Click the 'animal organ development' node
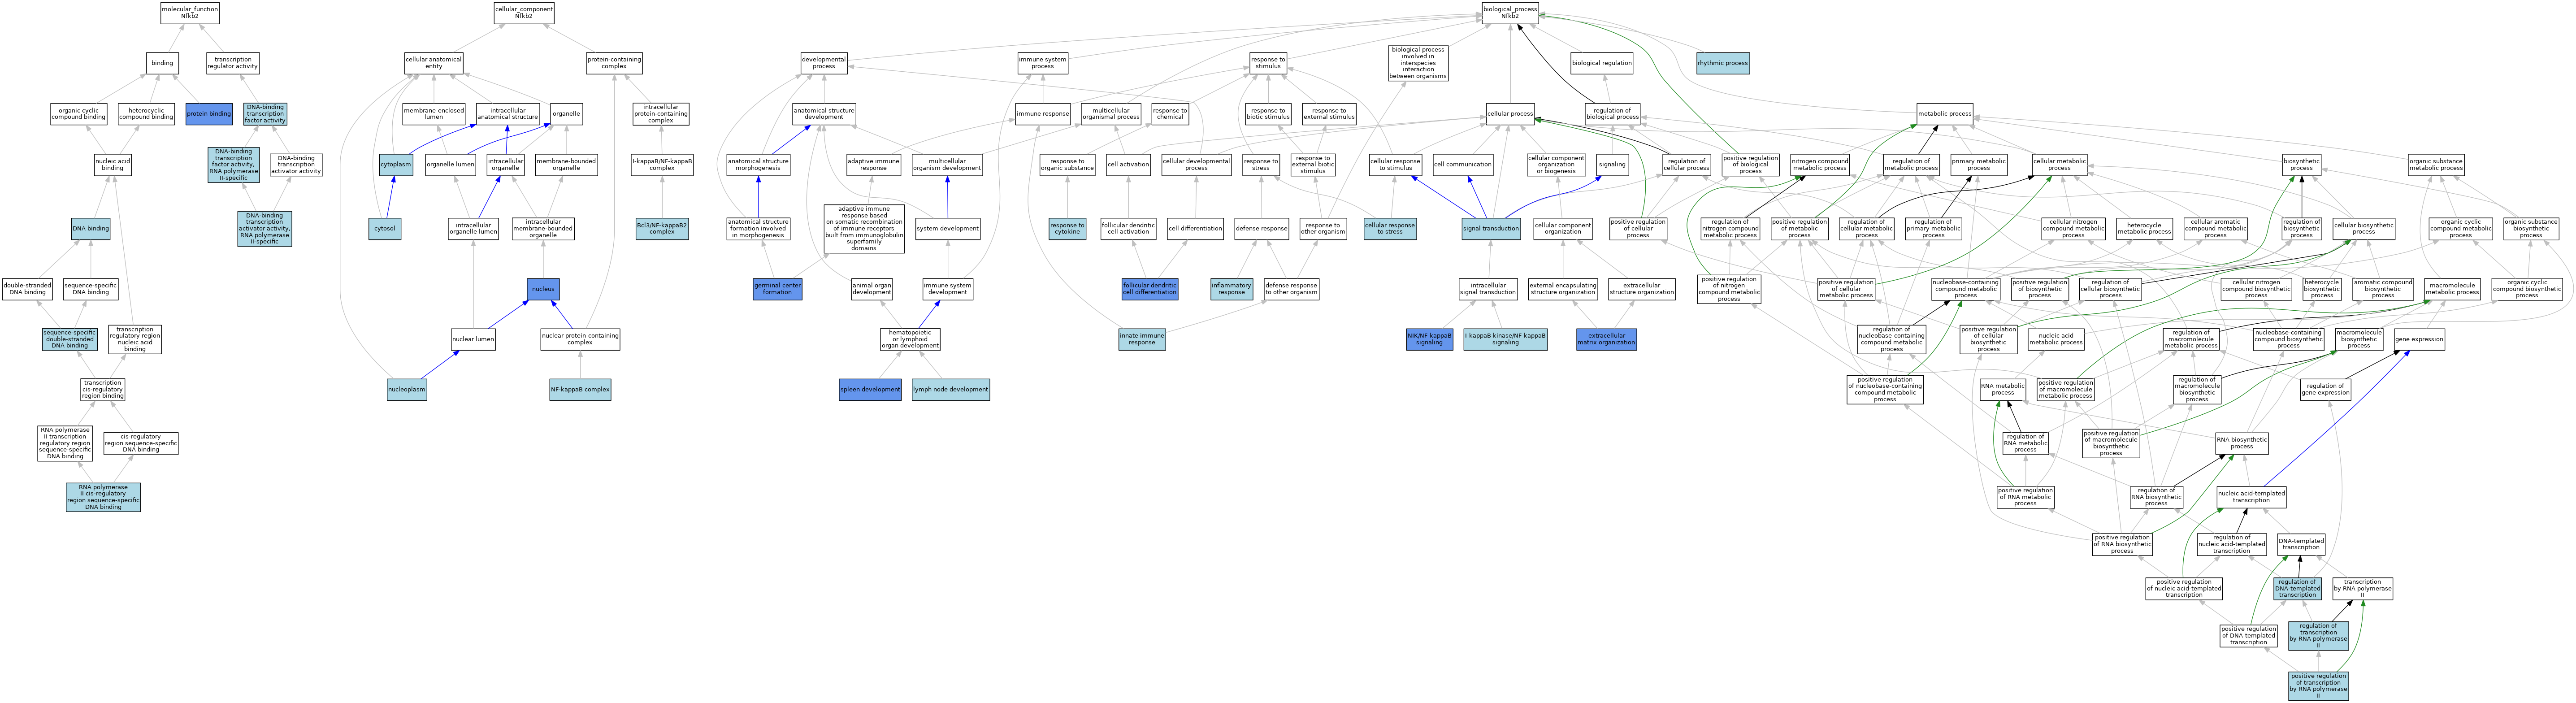The height and width of the screenshot is (703, 2576). point(872,289)
